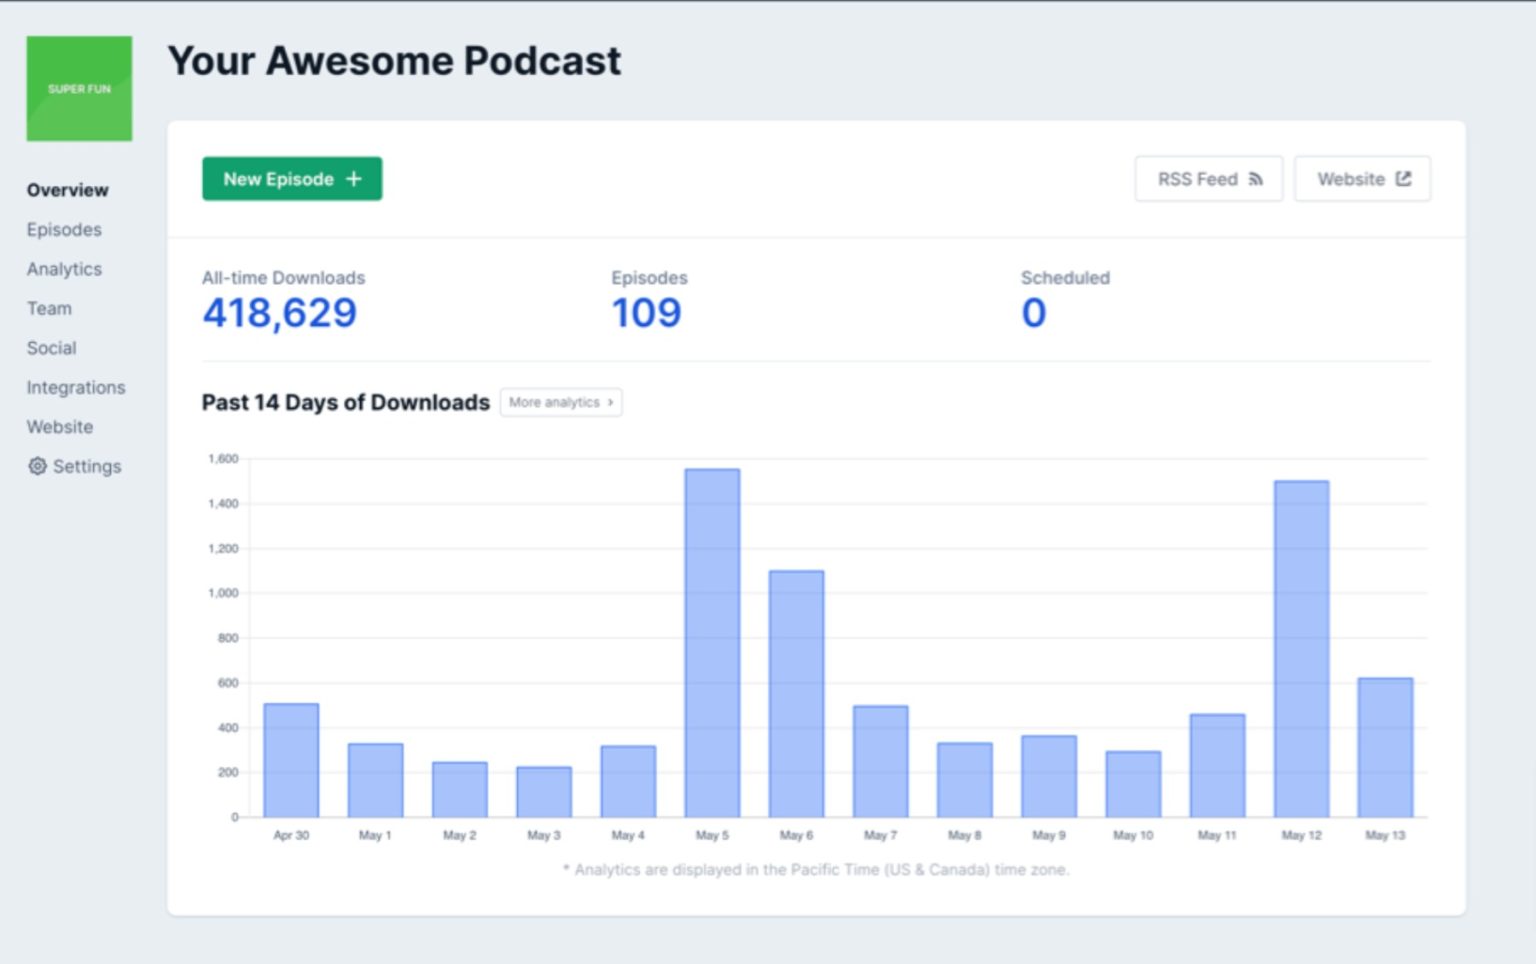
Task: Click the RSS feed icon on RSS Feed button
Action: tap(1255, 178)
